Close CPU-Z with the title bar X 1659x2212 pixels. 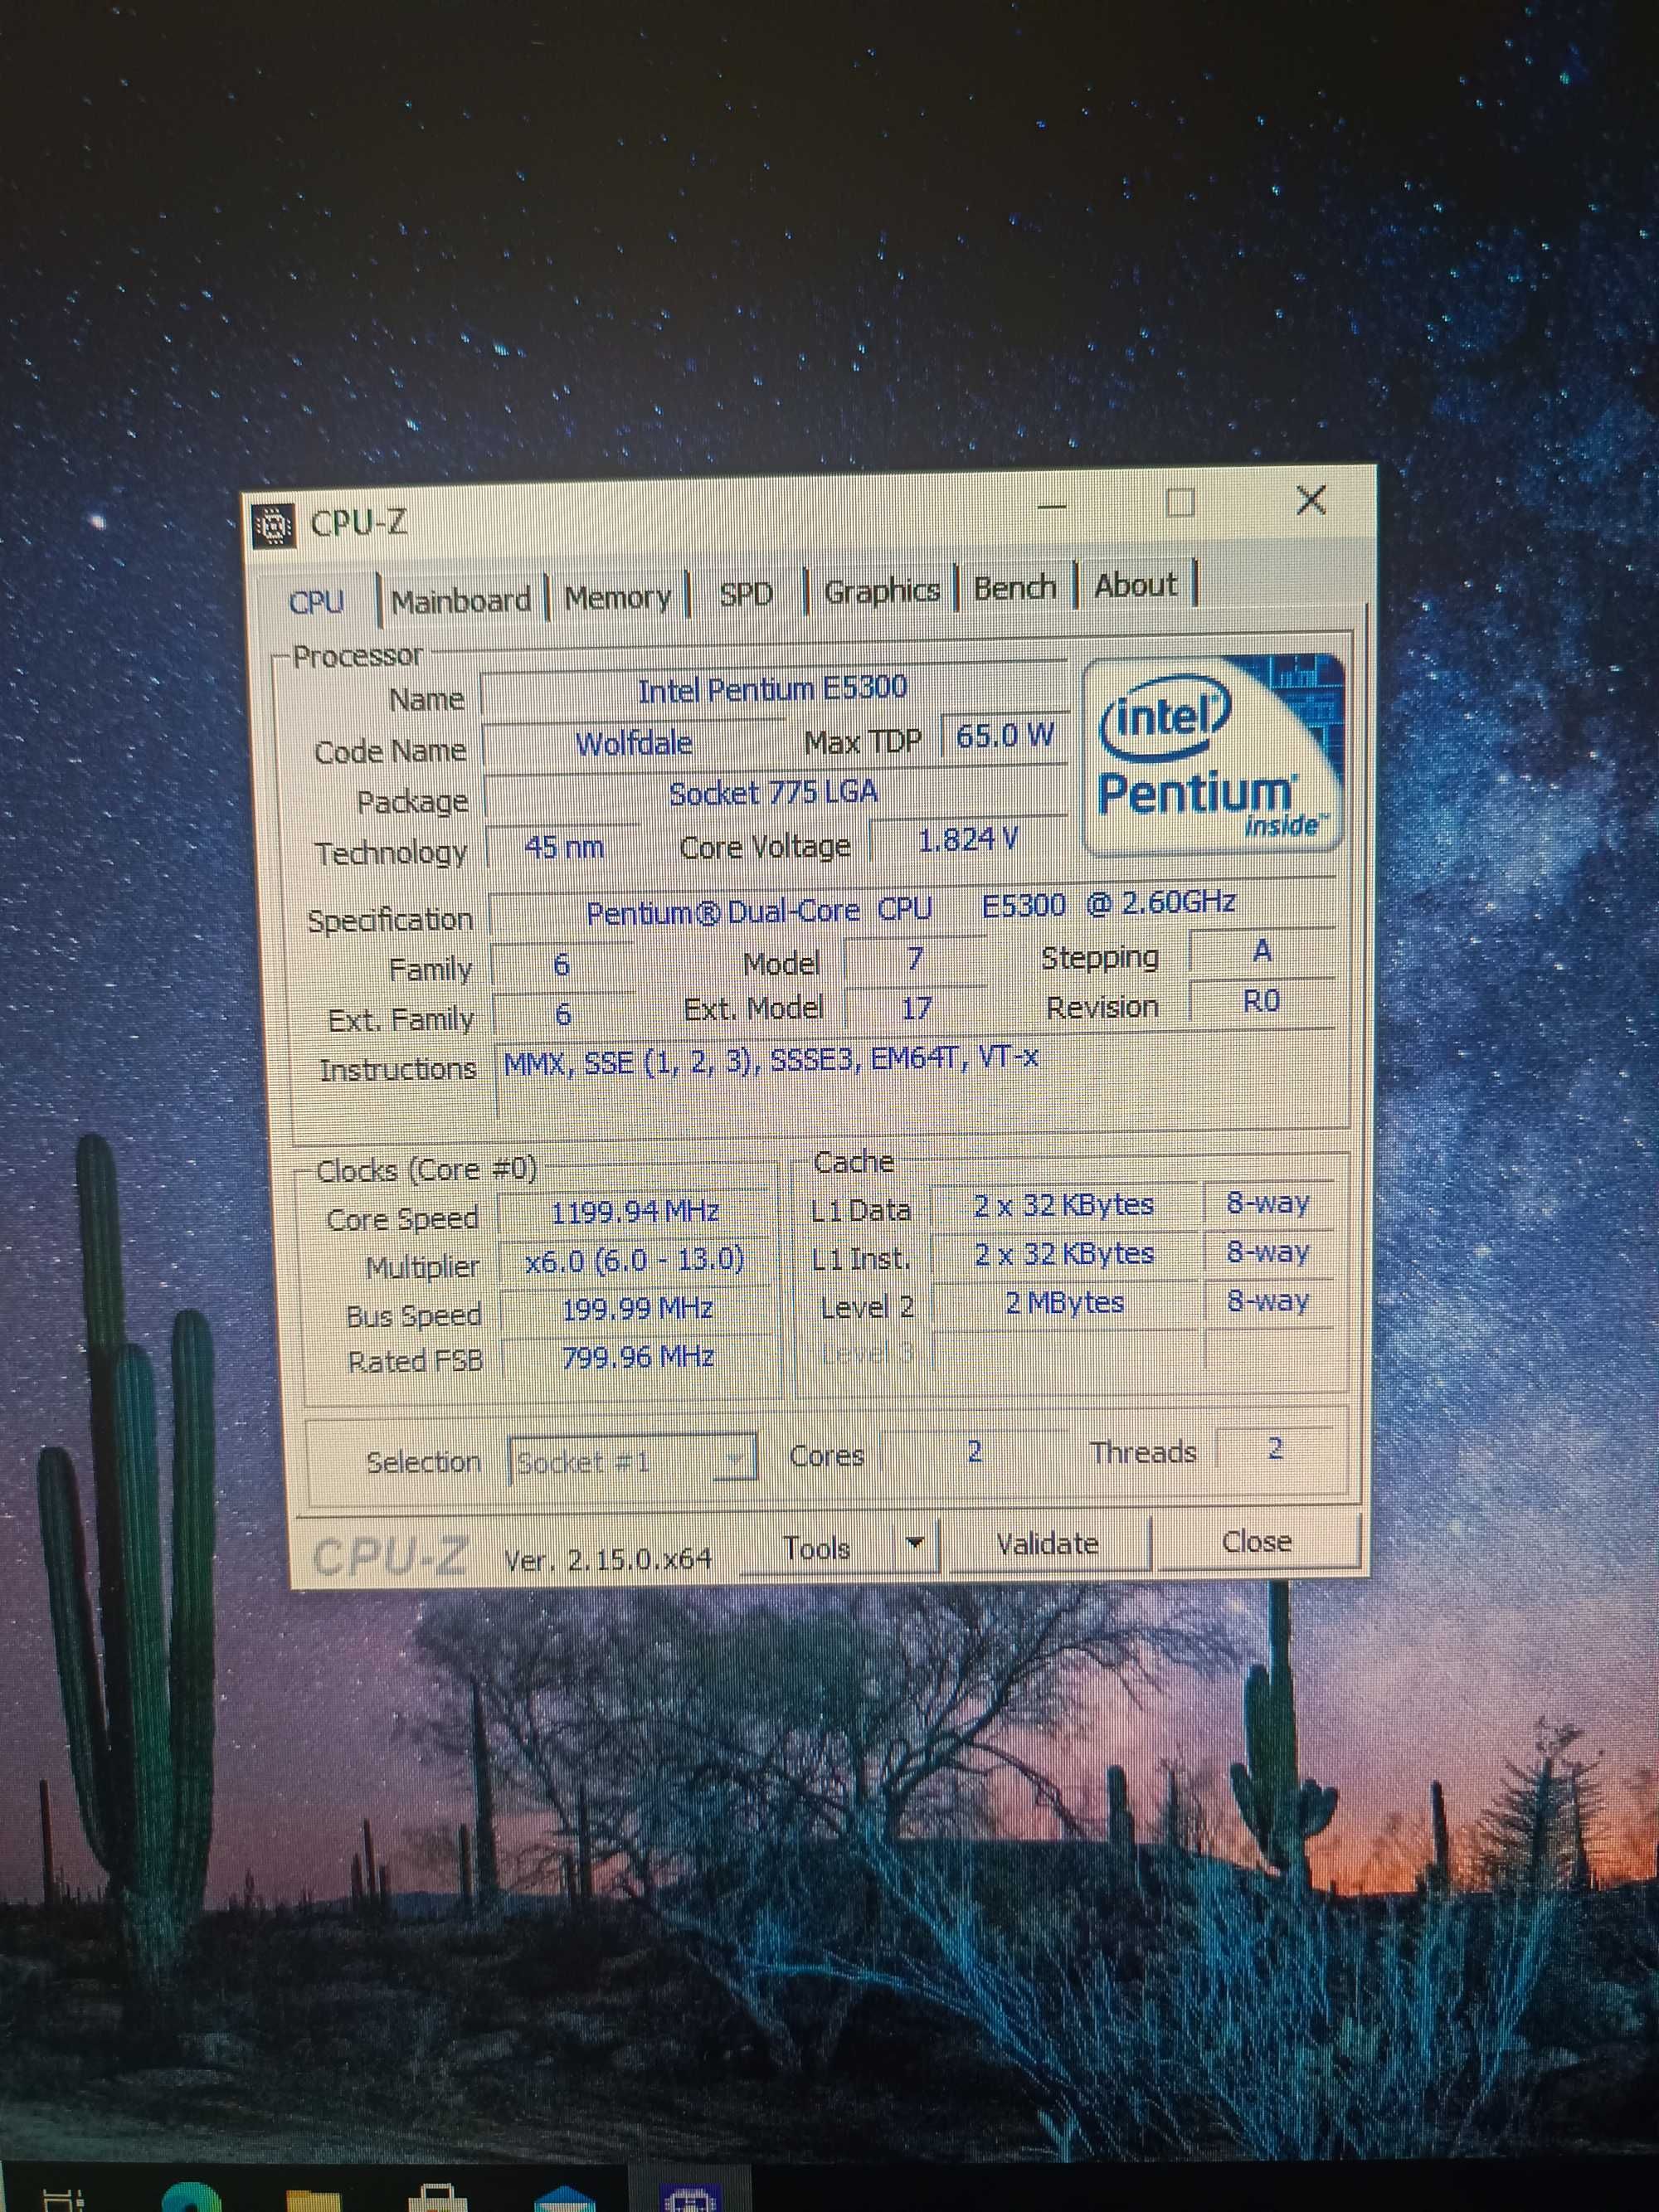tap(1310, 500)
